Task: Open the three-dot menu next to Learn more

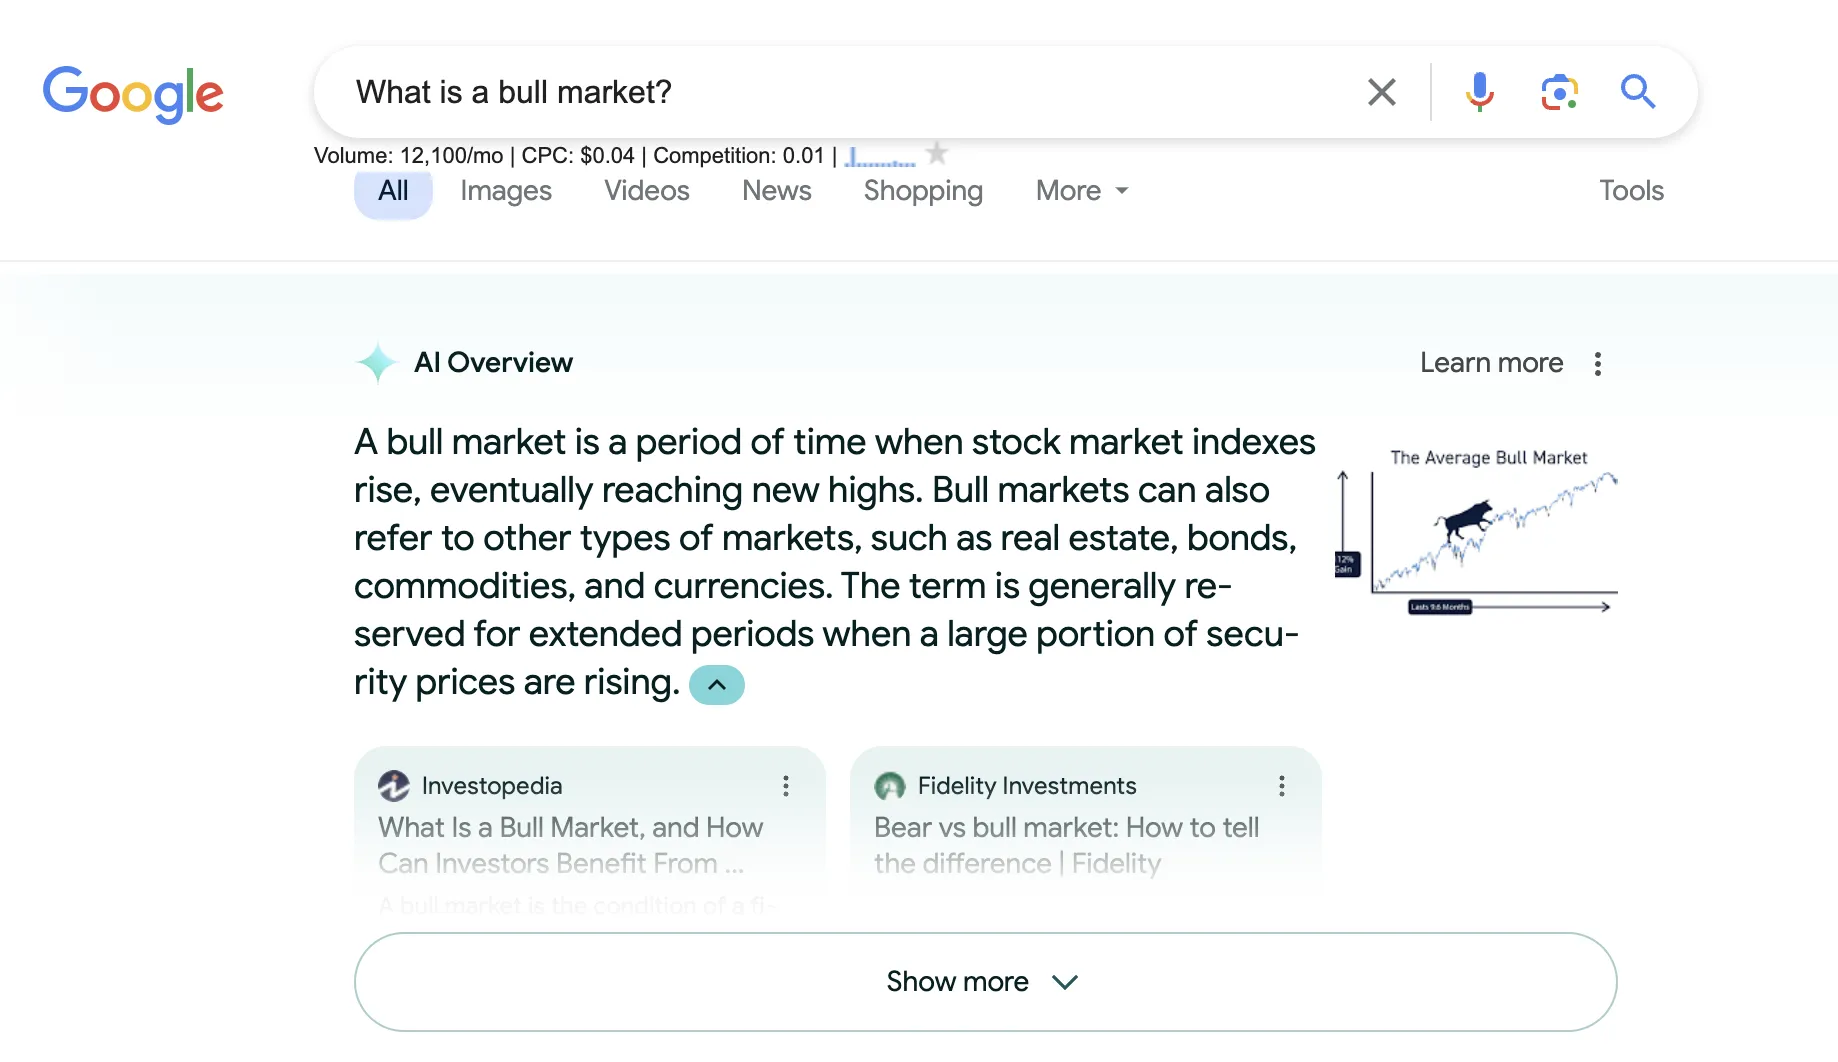Action: point(1597,363)
